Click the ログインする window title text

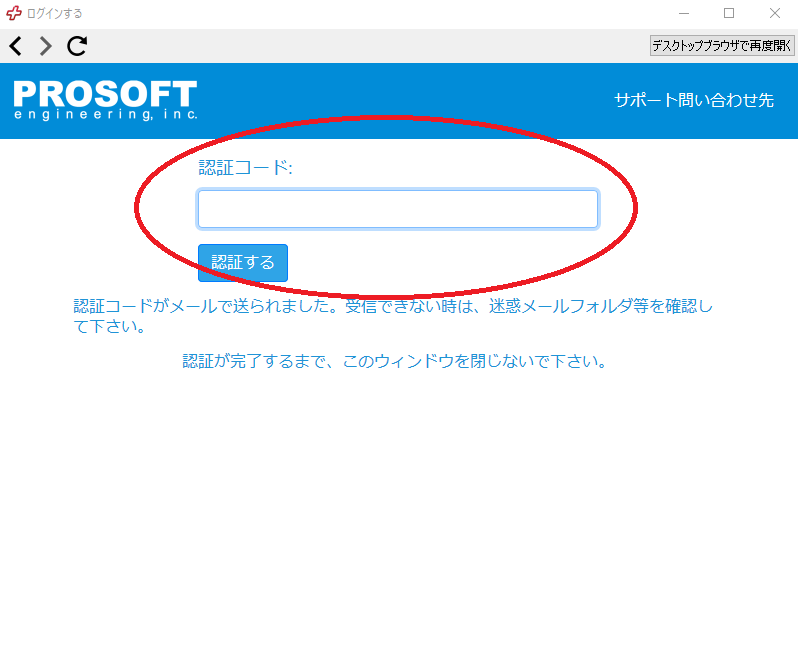pos(55,14)
